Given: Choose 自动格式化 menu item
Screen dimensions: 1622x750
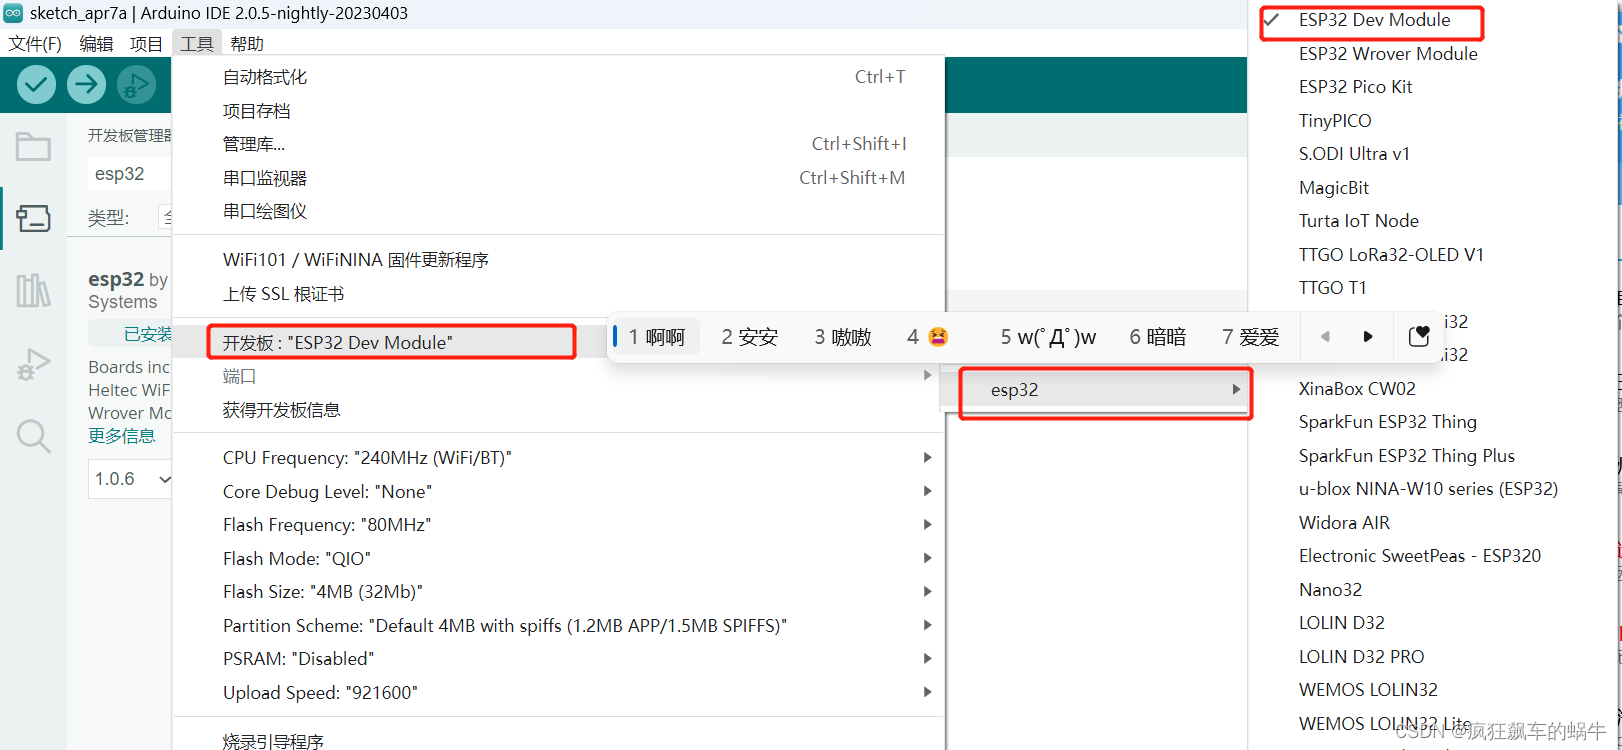Looking at the screenshot, I should [558, 77].
